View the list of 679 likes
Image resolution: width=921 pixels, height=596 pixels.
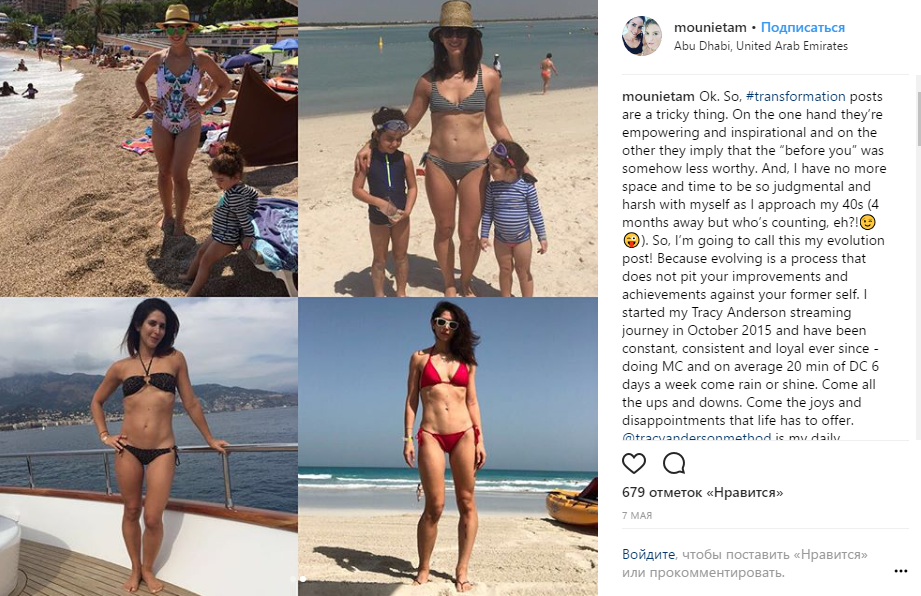(x=702, y=492)
